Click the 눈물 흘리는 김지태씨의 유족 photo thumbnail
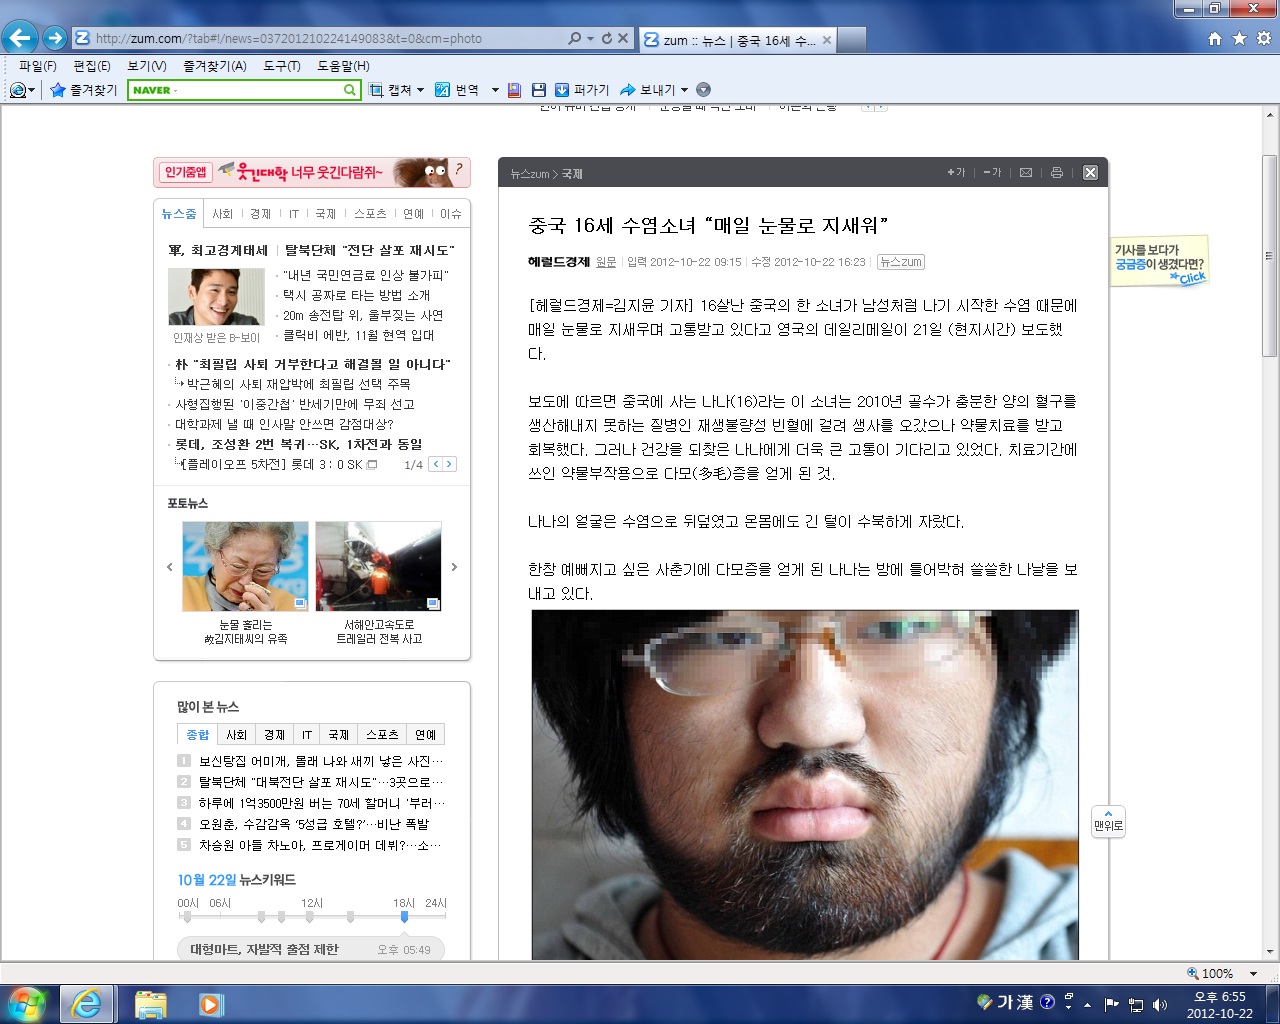Viewport: 1280px width, 1024px height. 245,566
